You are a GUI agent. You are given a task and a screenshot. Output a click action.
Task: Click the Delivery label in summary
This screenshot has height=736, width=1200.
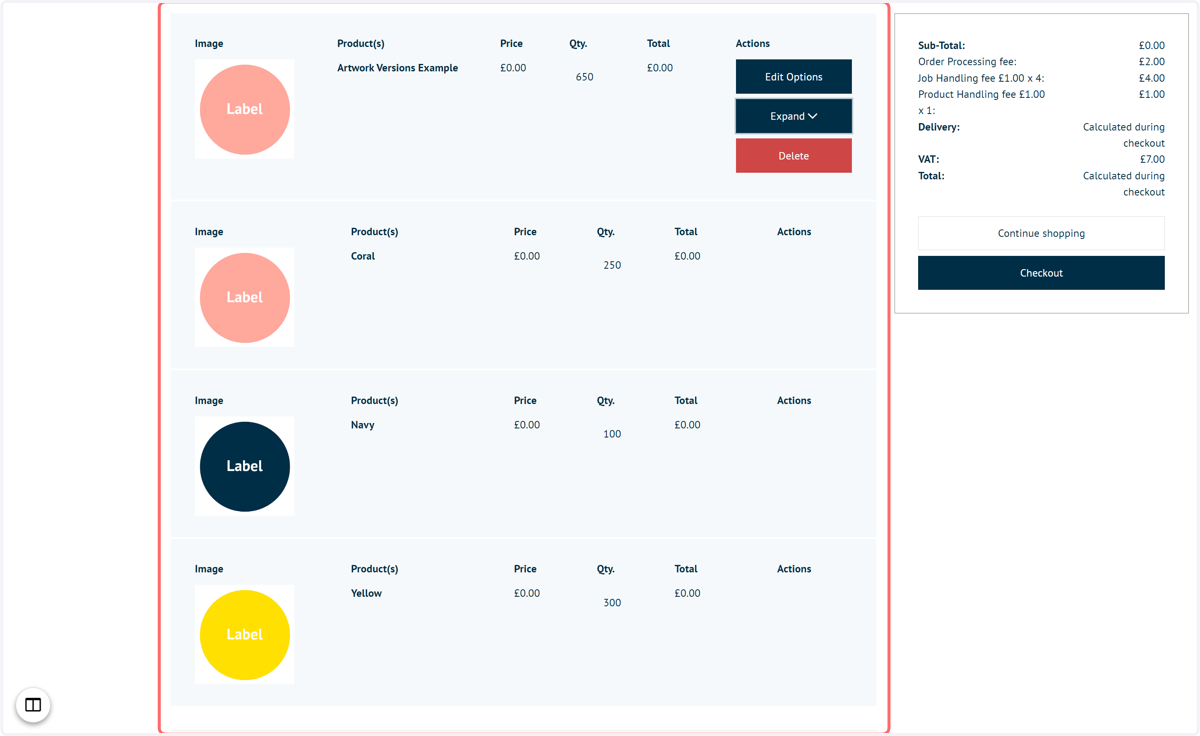[x=939, y=127]
